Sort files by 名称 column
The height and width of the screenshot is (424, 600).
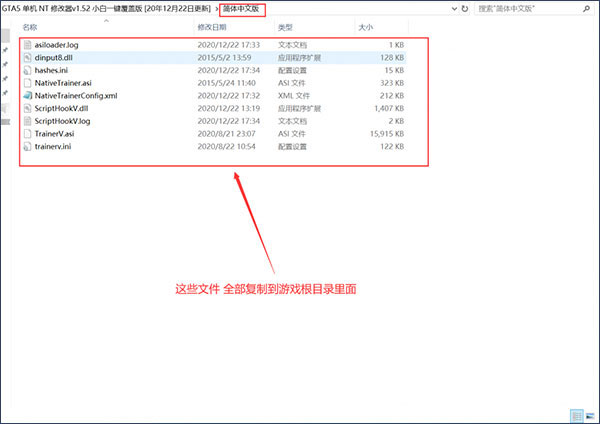point(30,27)
